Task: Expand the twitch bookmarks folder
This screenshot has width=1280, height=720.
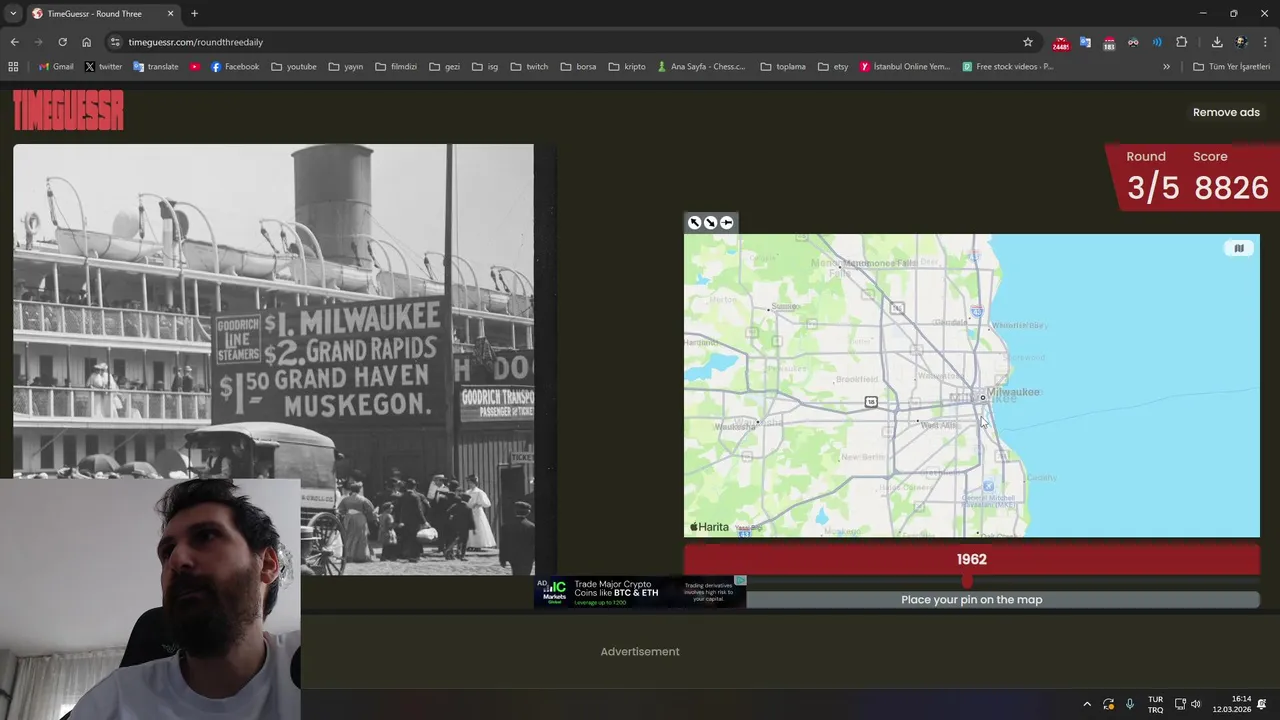Action: [x=529, y=67]
